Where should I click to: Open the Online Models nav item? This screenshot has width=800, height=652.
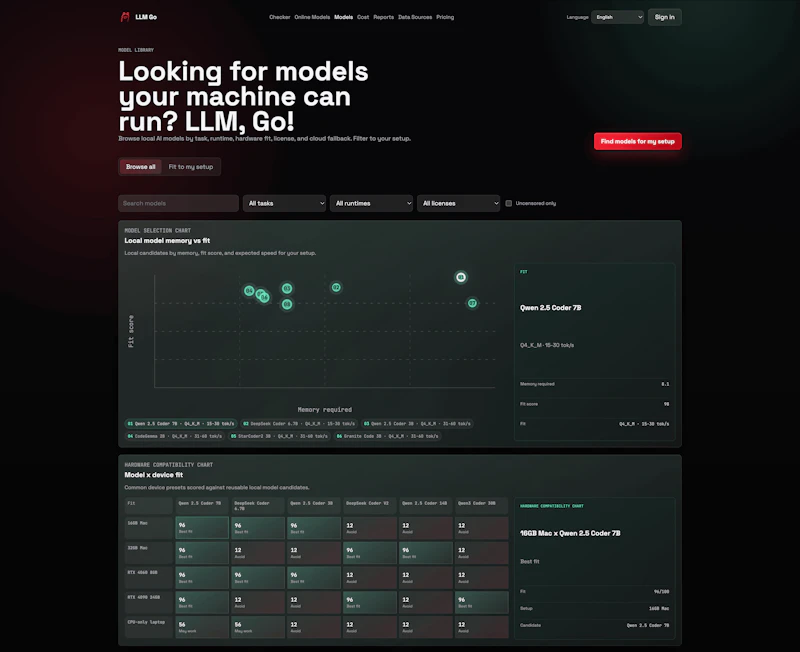(312, 17)
